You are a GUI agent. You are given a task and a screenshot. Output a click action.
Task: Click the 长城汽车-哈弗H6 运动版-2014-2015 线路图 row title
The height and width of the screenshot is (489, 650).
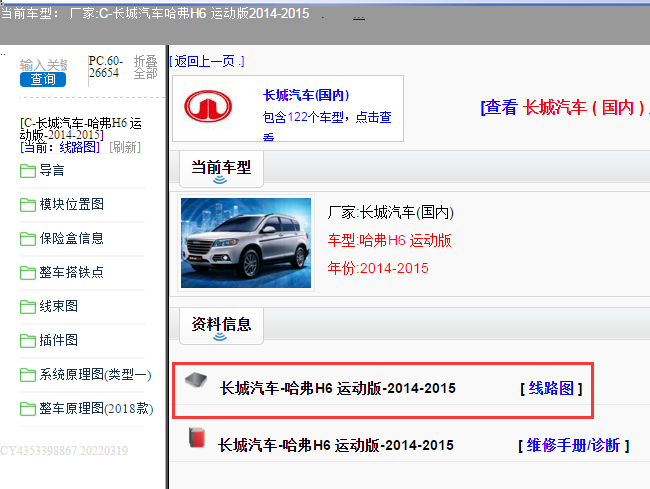[337, 388]
